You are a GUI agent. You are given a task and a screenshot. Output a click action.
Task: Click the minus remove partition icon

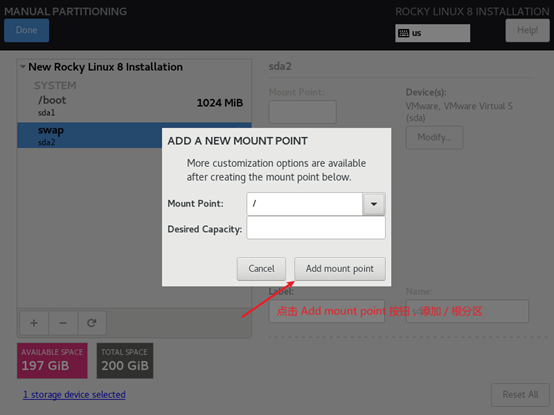[63, 323]
